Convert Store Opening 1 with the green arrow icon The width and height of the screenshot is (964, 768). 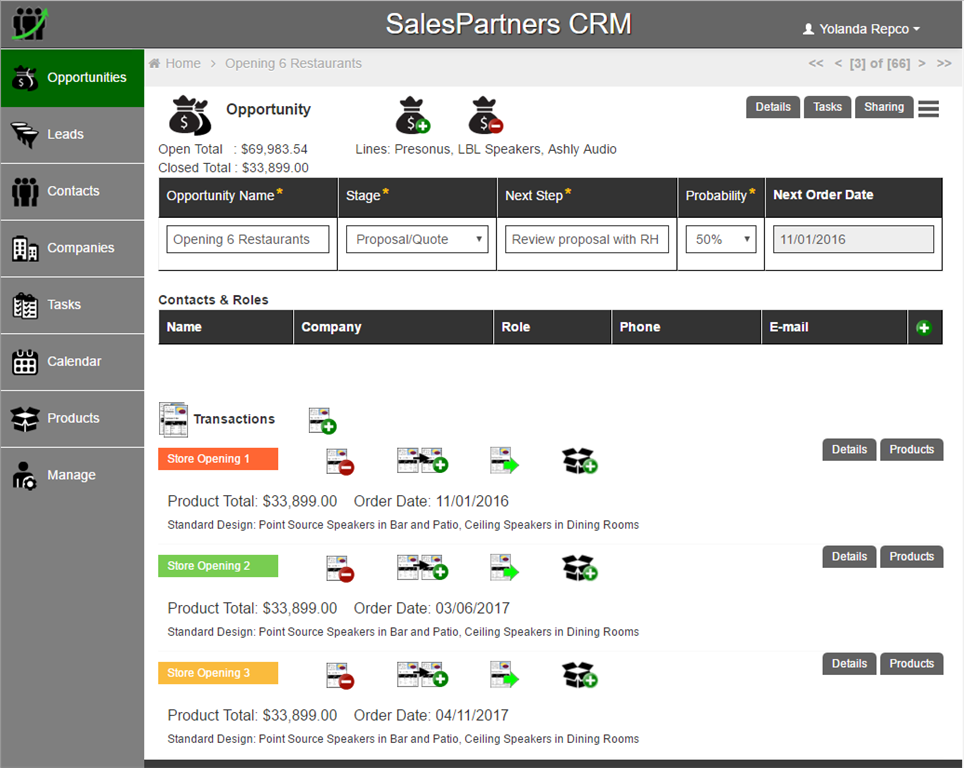point(504,460)
